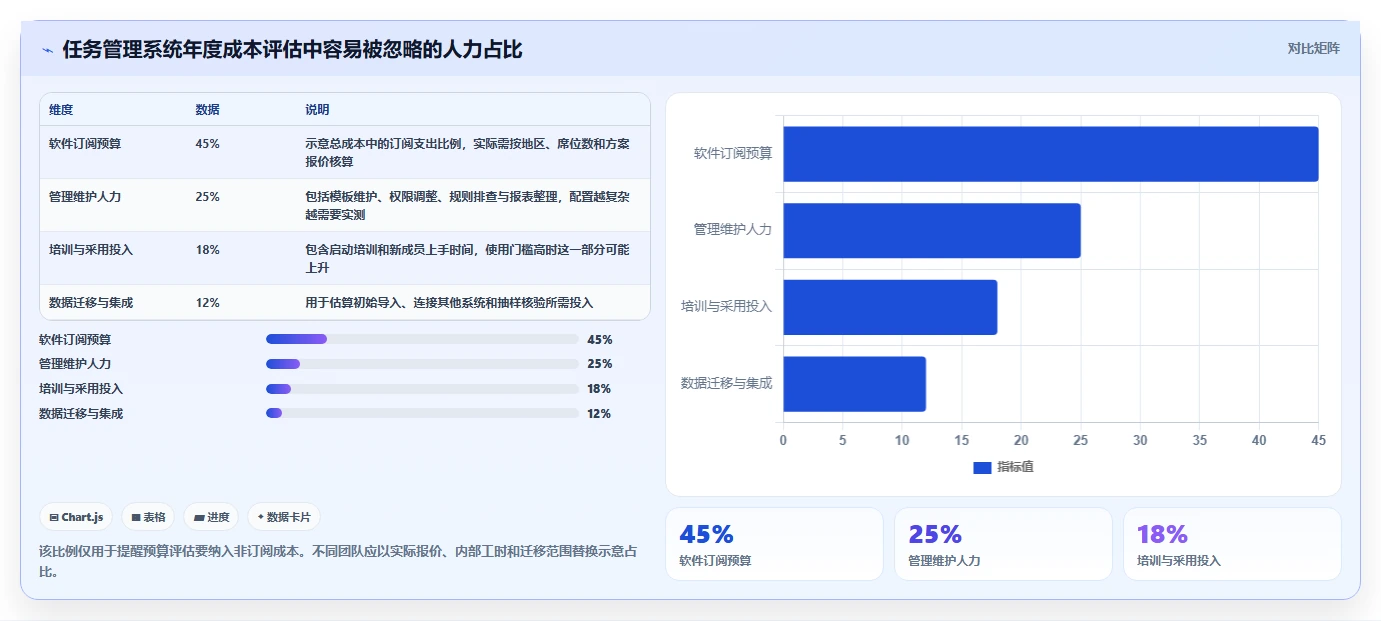Toggle the 指标值 legend label
Screen dimensions: 1381x621
coord(1015,467)
